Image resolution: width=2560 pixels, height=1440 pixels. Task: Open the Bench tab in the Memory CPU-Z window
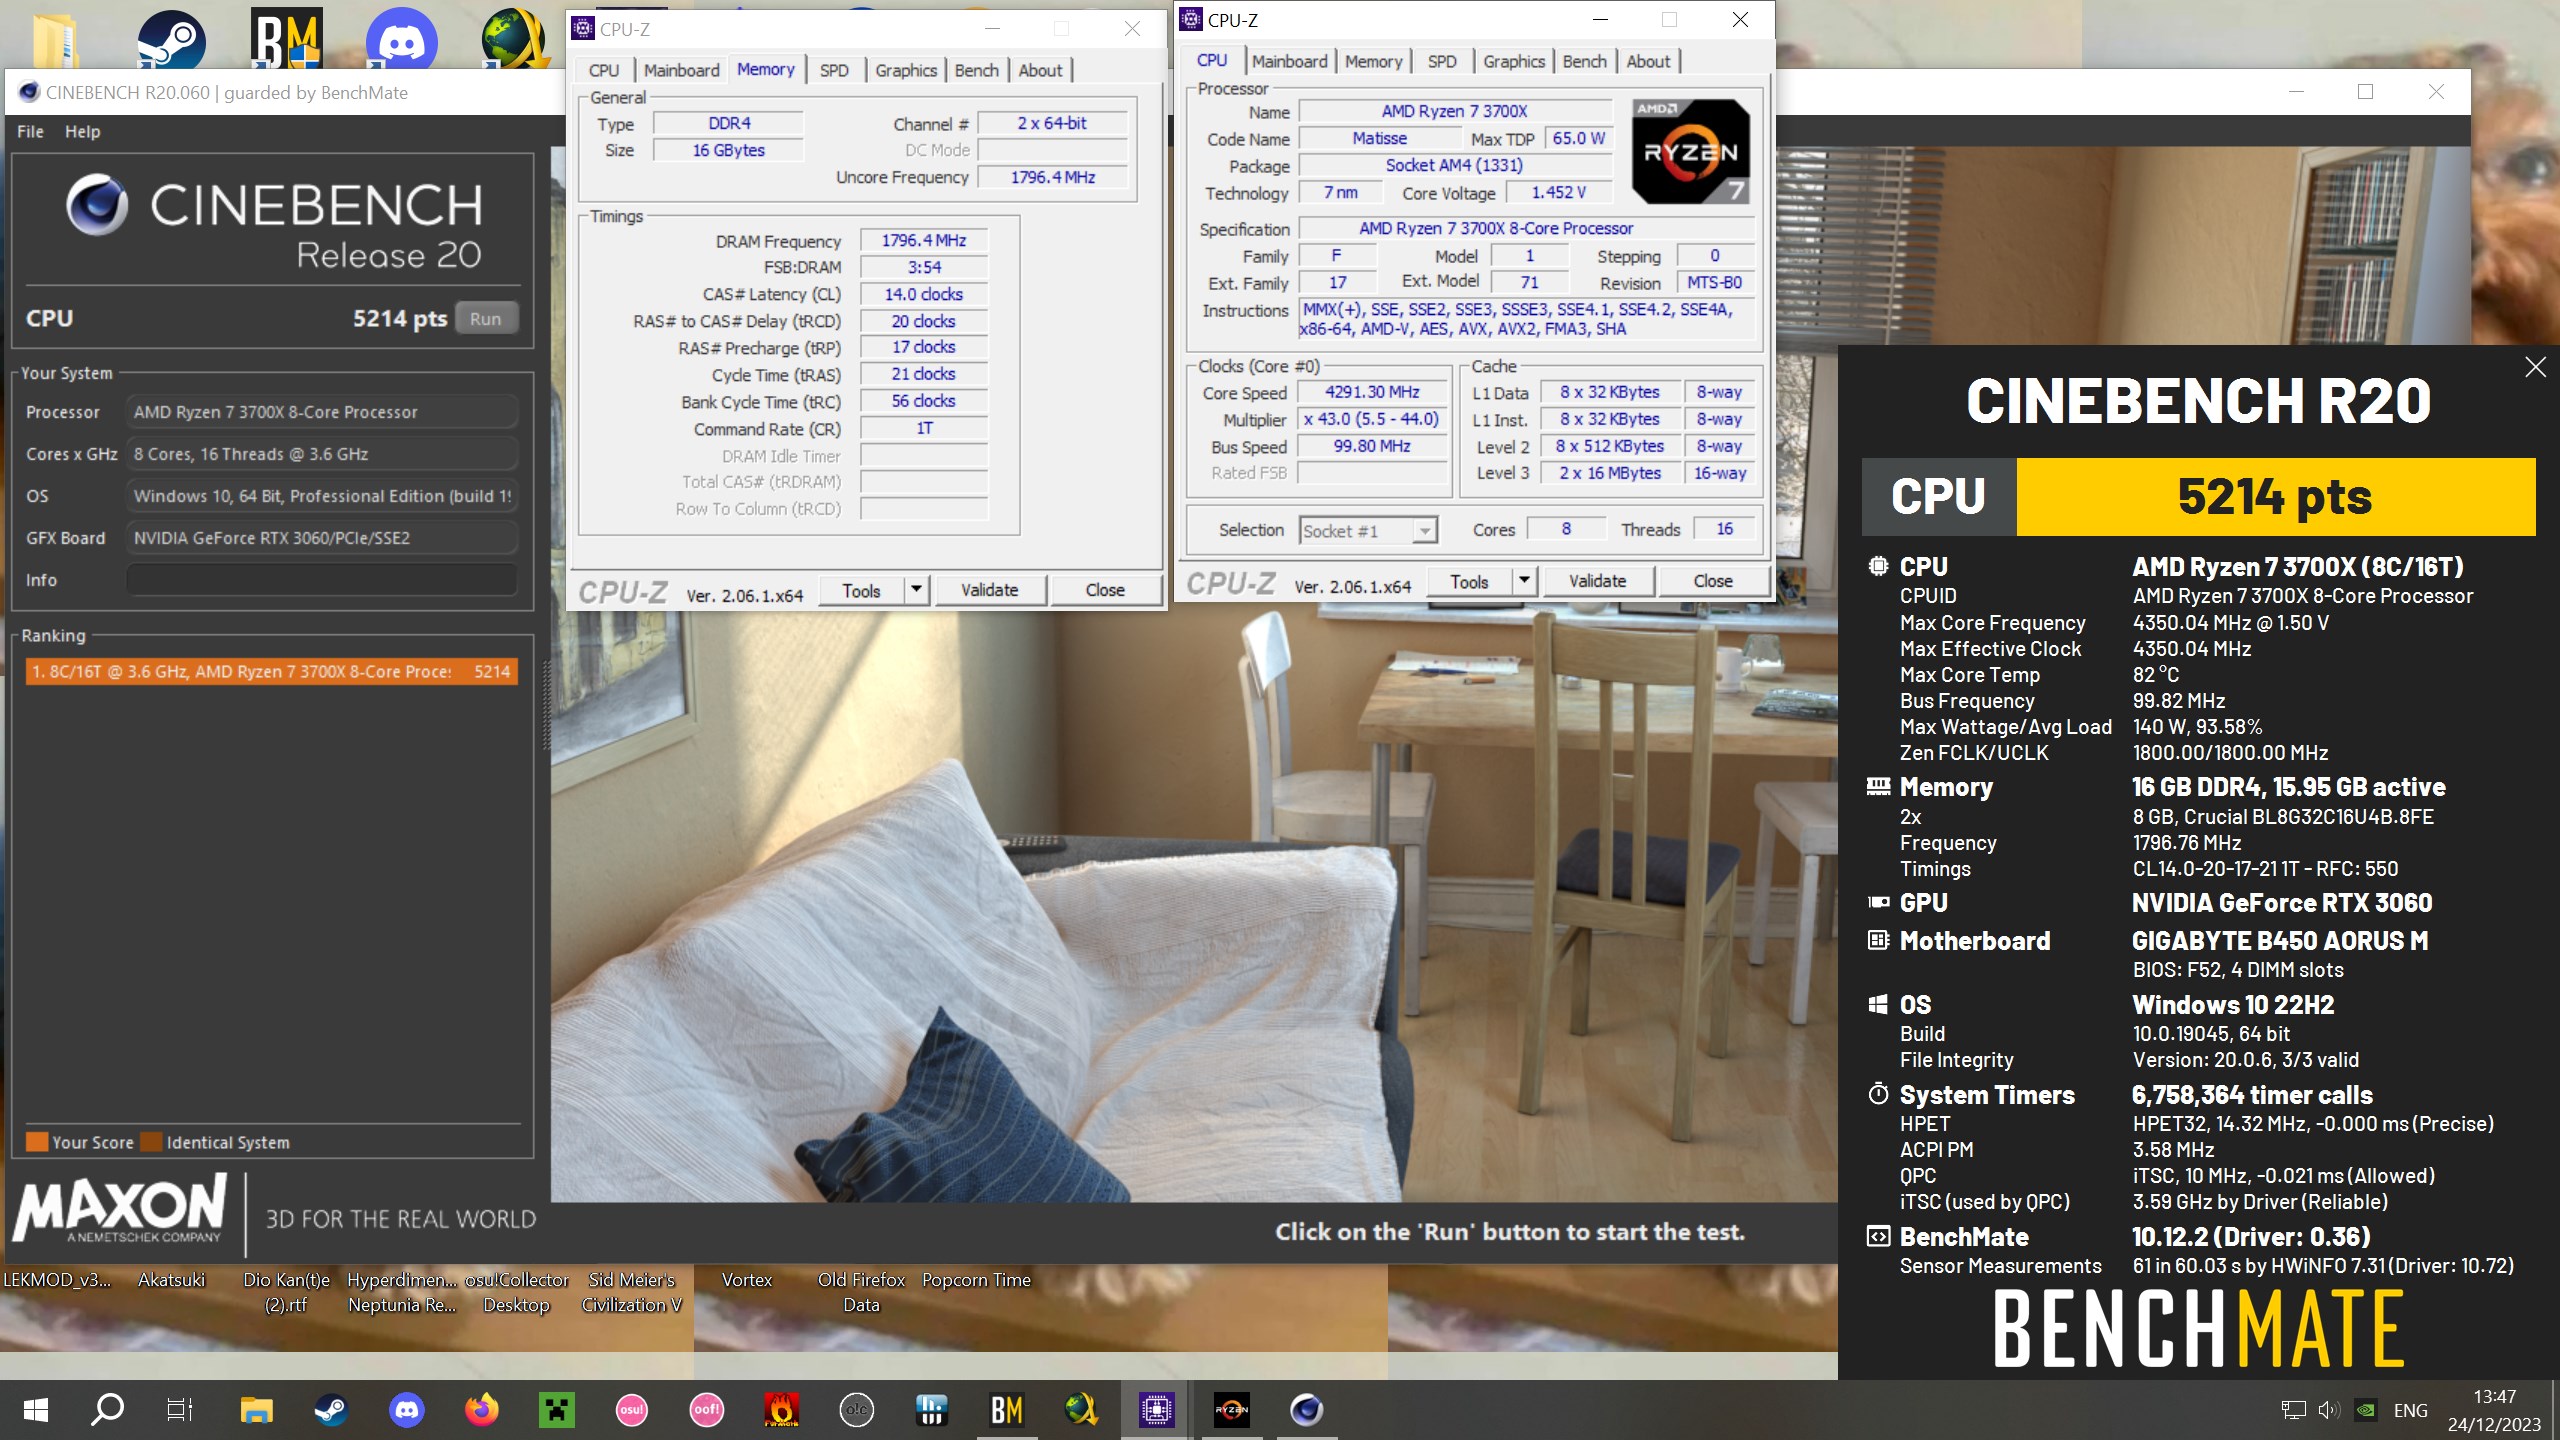pyautogui.click(x=976, y=70)
